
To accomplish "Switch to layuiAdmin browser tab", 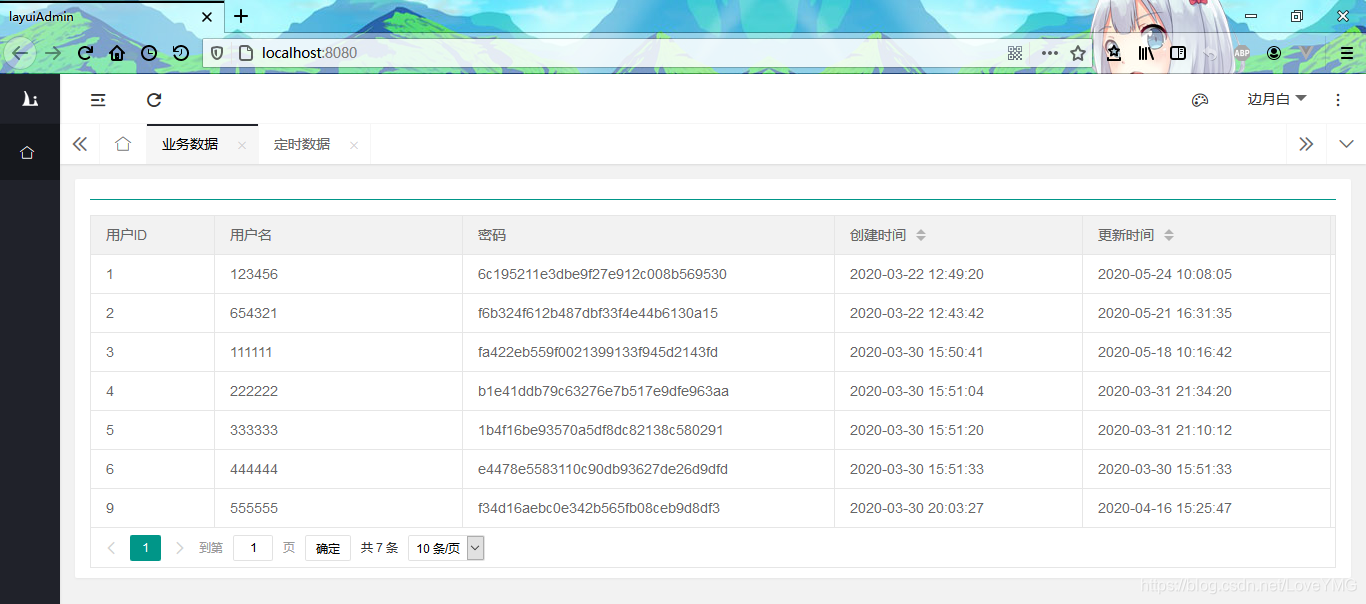I will point(111,17).
